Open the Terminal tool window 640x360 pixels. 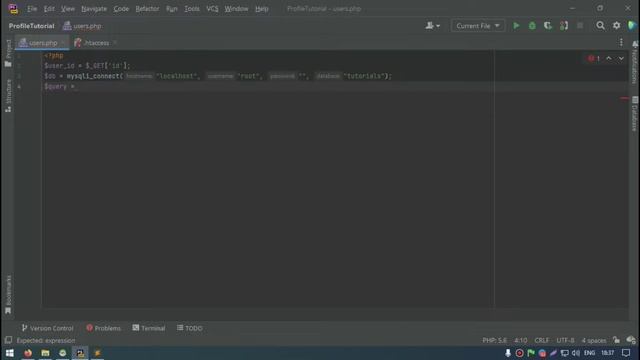pos(149,328)
